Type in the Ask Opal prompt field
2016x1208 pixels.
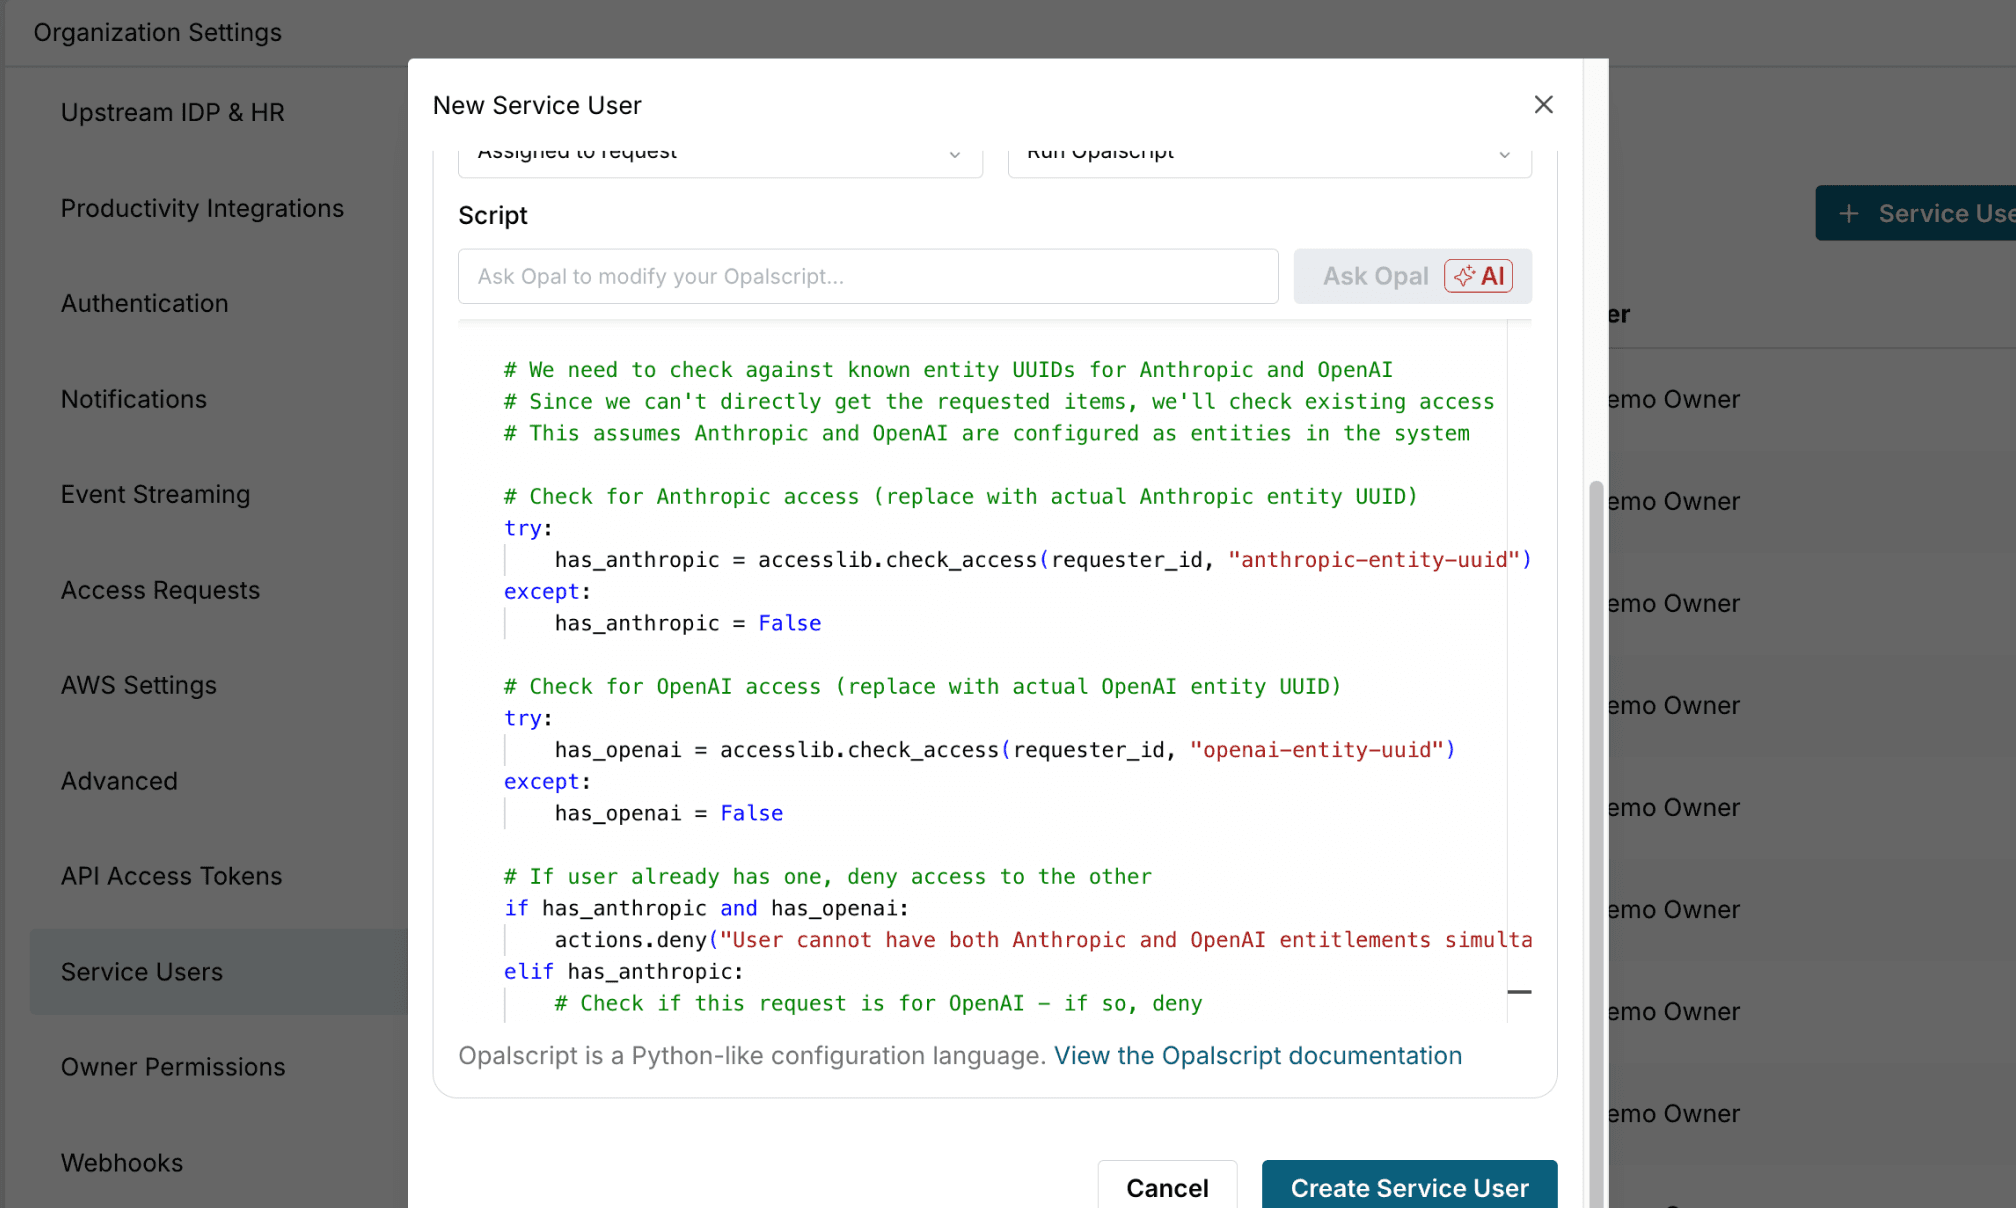(867, 276)
